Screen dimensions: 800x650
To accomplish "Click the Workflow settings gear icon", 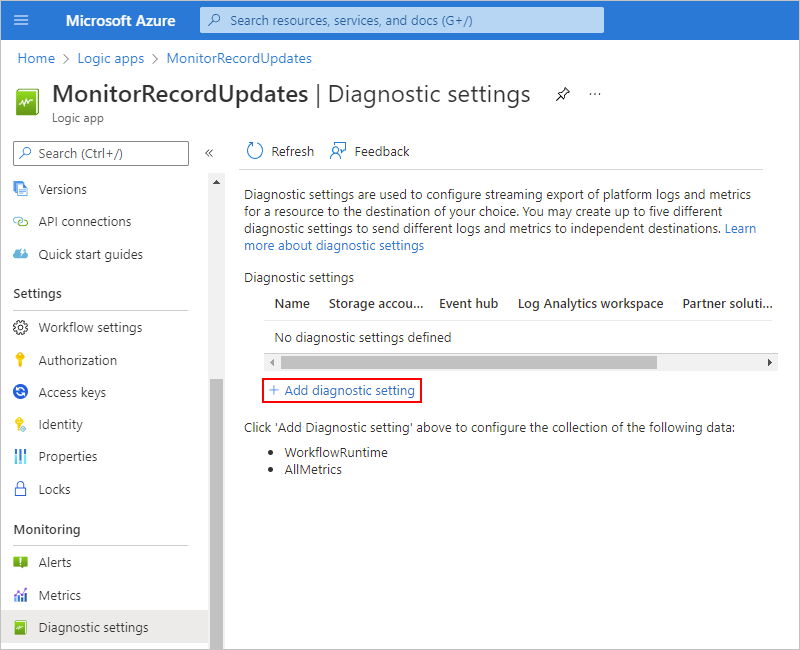I will click(x=20, y=327).
